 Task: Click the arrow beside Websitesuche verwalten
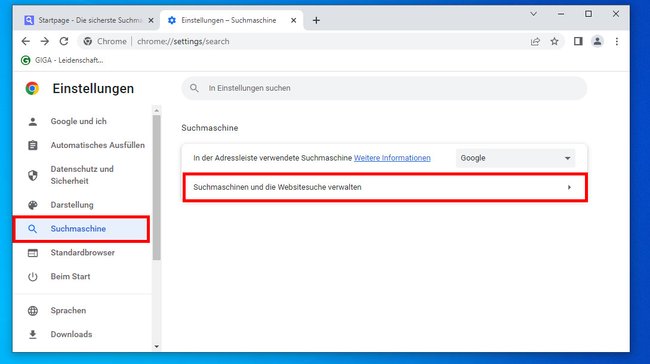coord(569,187)
